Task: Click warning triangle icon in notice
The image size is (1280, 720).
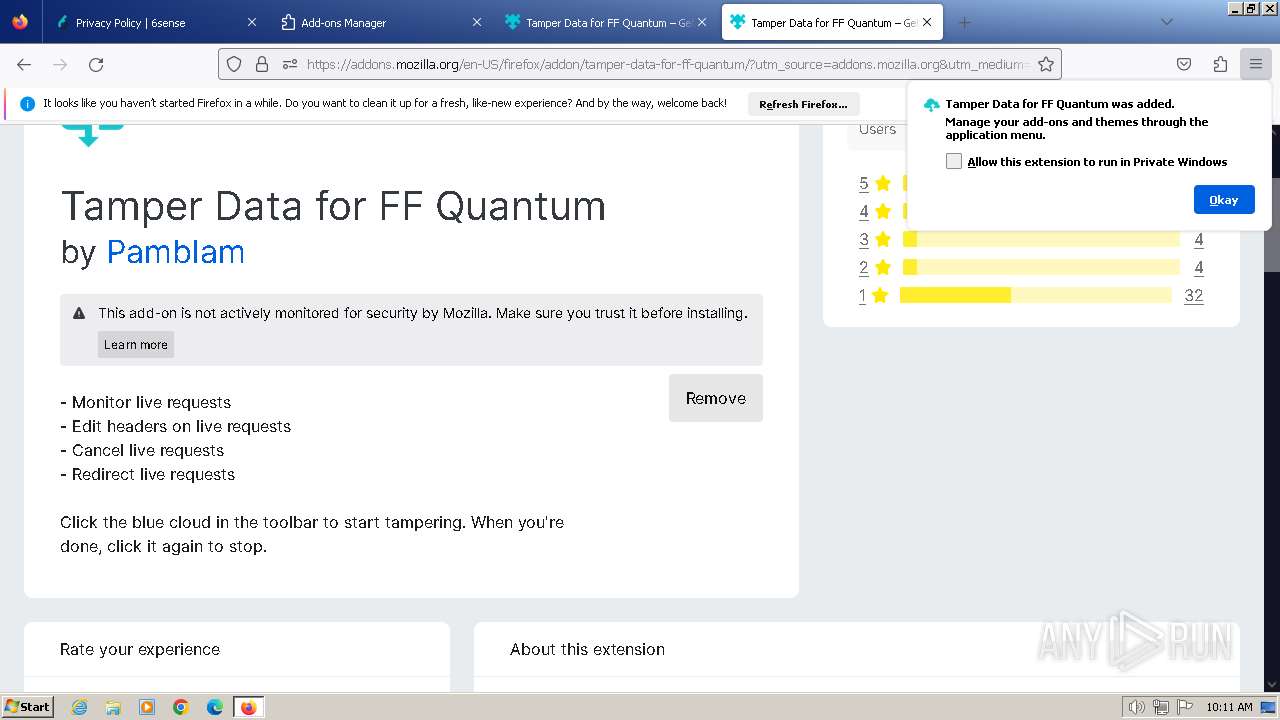Action: (79, 313)
